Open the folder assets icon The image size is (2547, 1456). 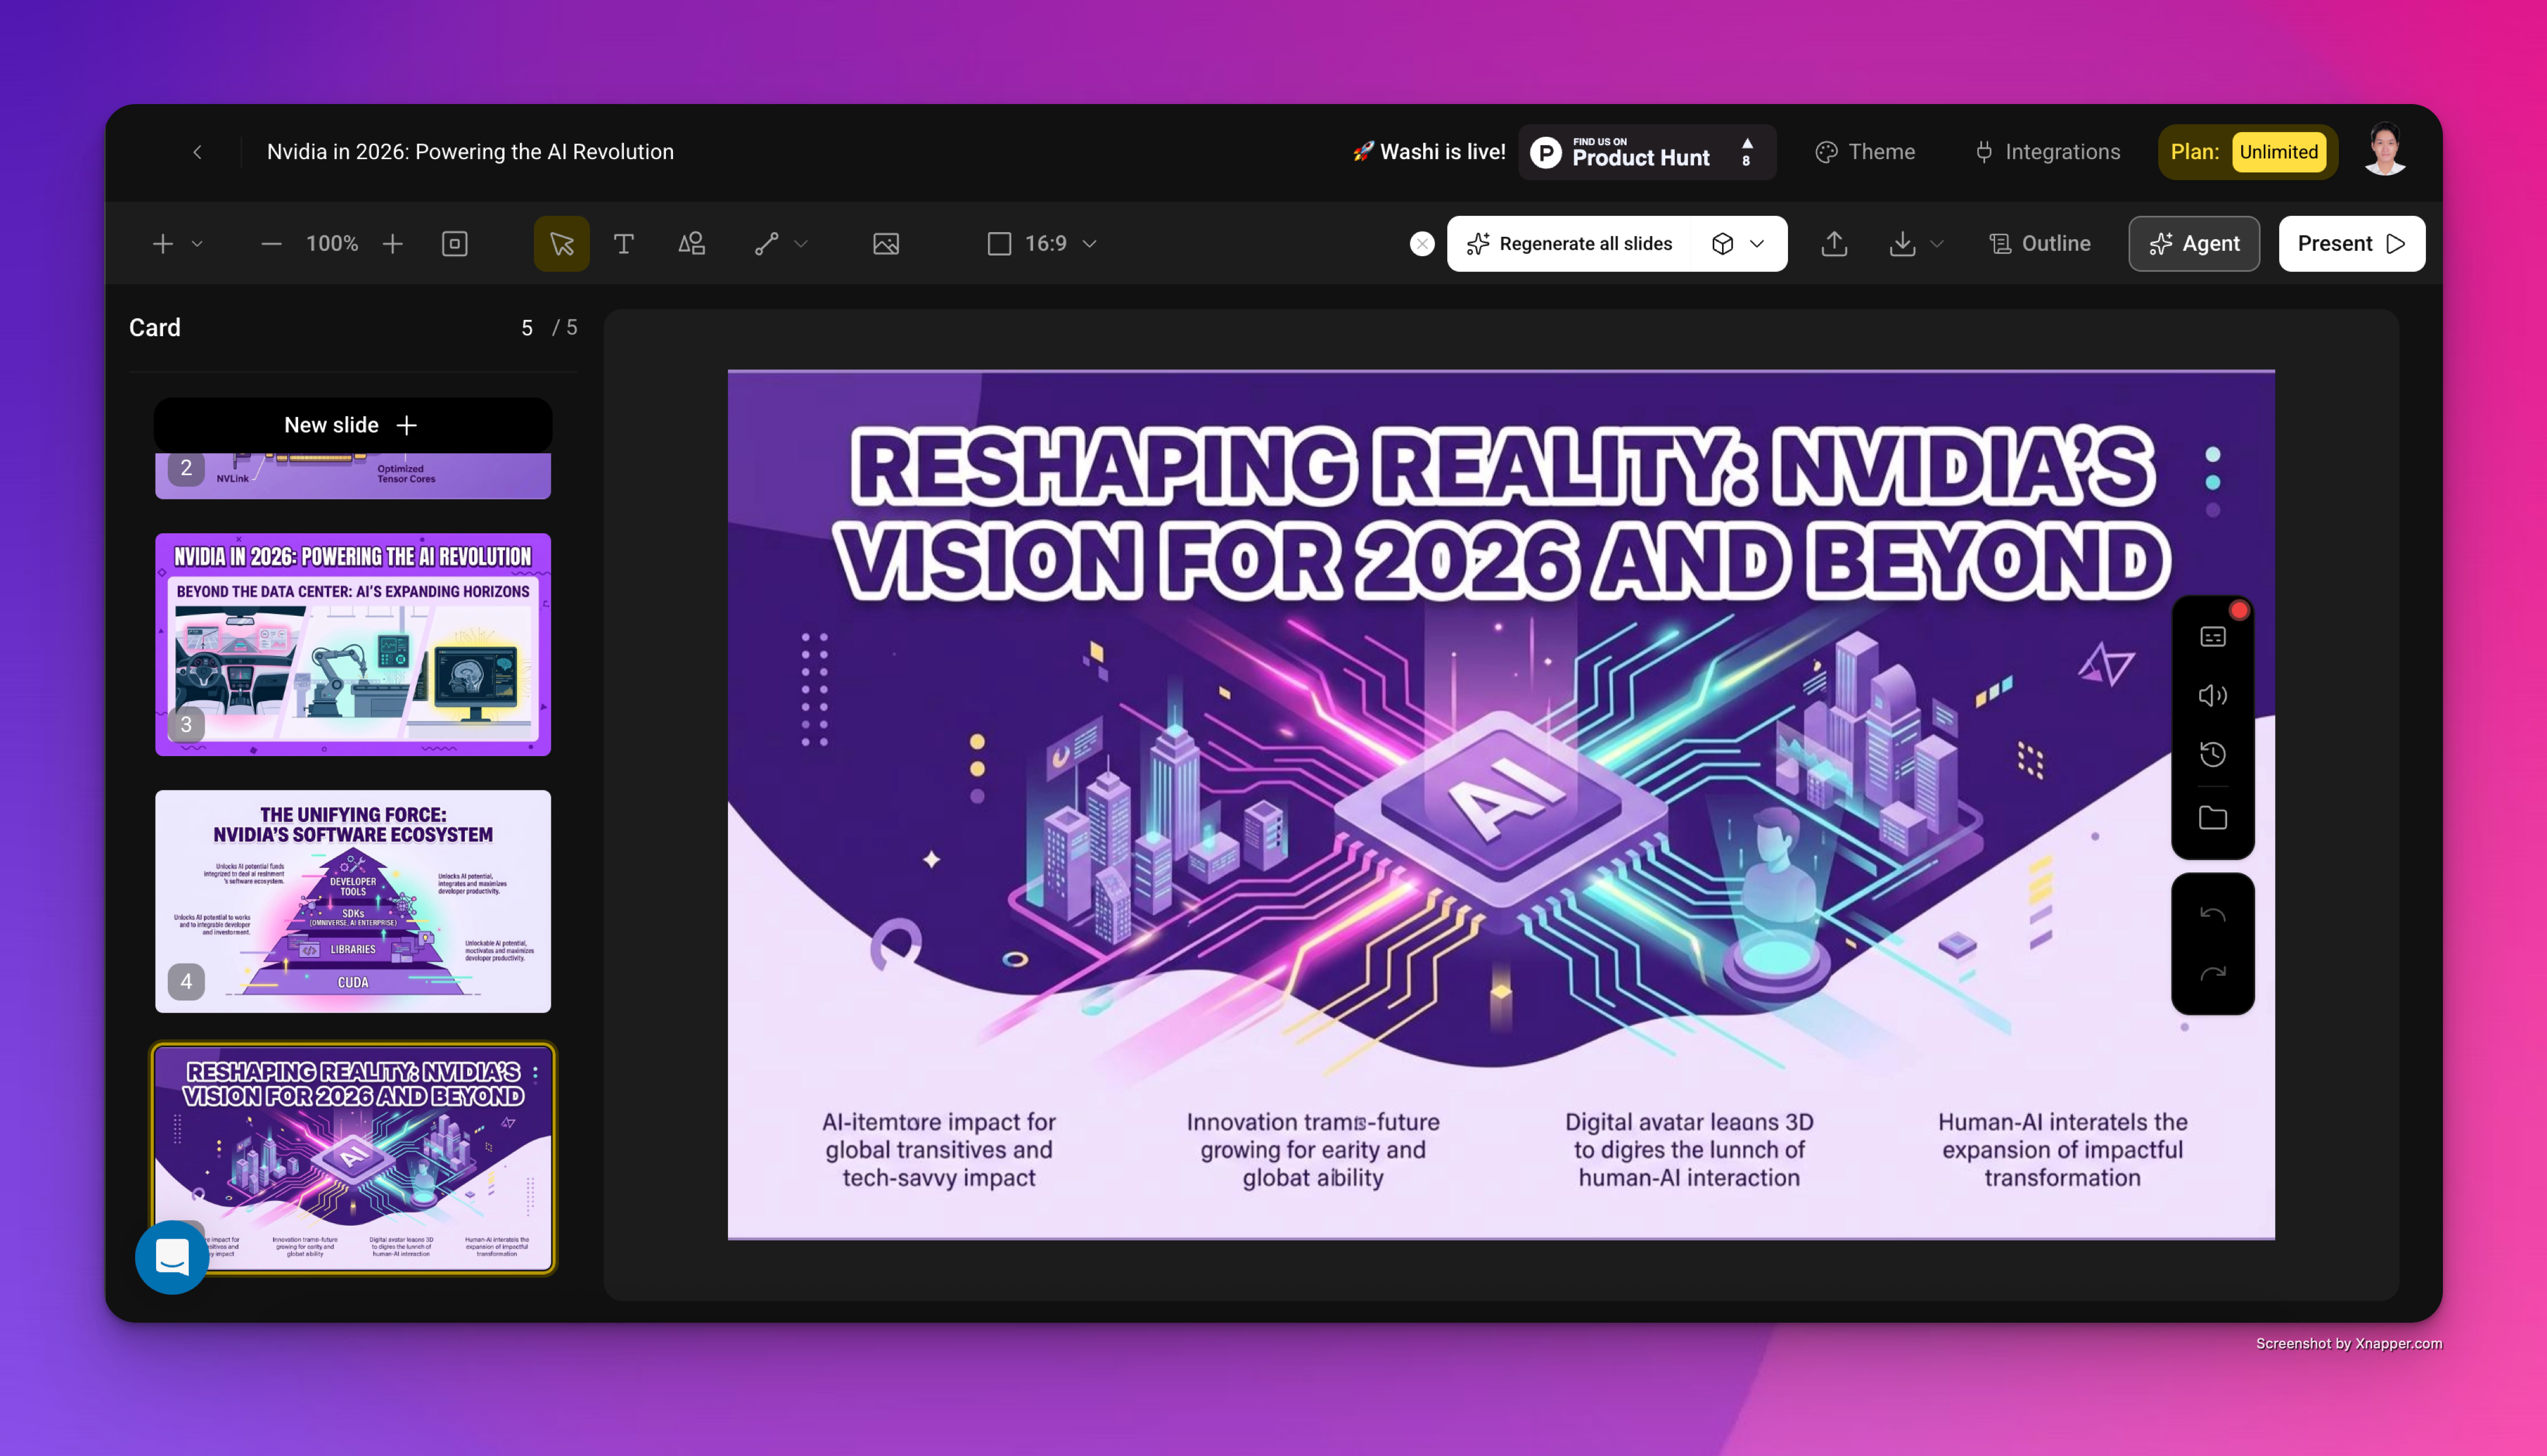coord(2212,818)
